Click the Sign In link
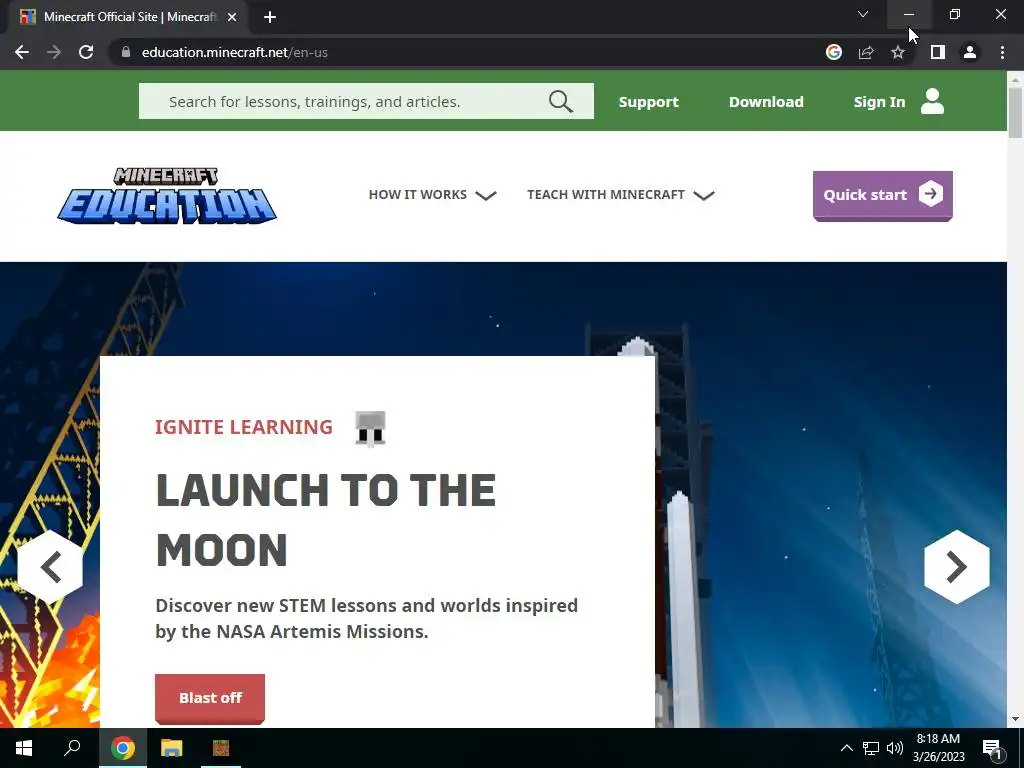Image resolution: width=1024 pixels, height=768 pixels. pos(879,102)
